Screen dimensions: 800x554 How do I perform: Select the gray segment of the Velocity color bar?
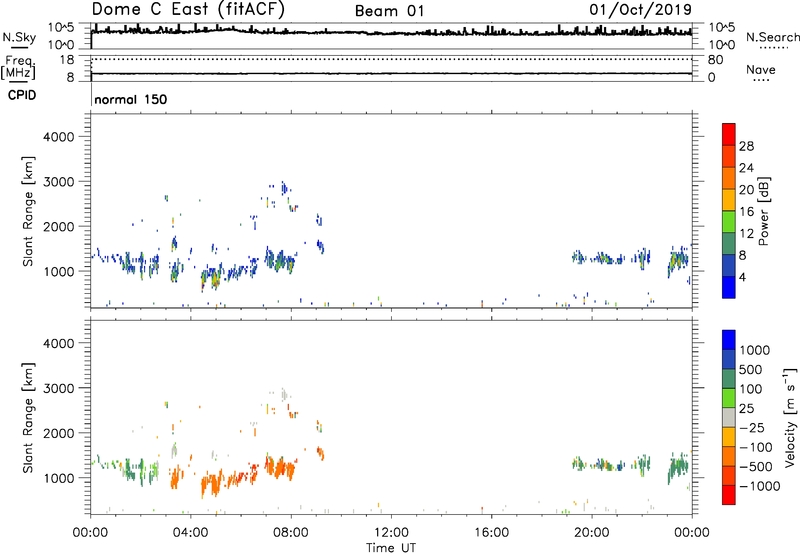coord(729,417)
